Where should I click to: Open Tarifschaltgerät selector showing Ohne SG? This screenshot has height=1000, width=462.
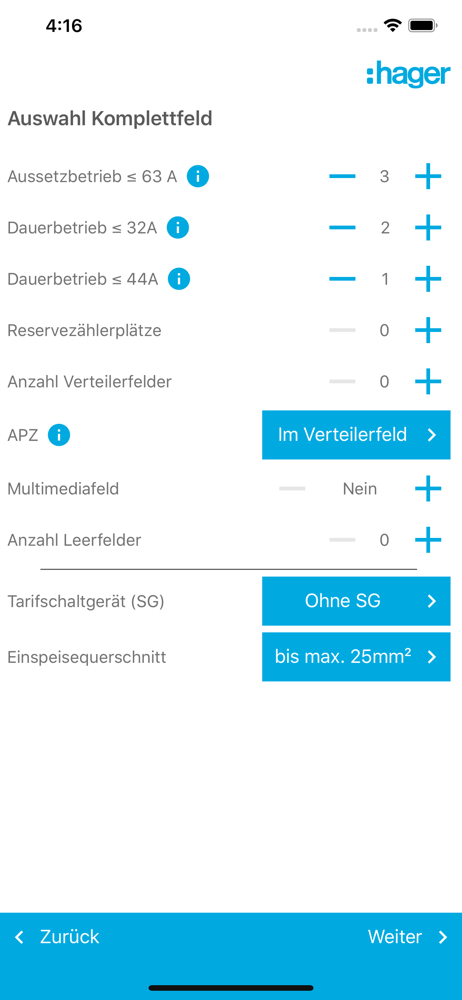(x=356, y=601)
